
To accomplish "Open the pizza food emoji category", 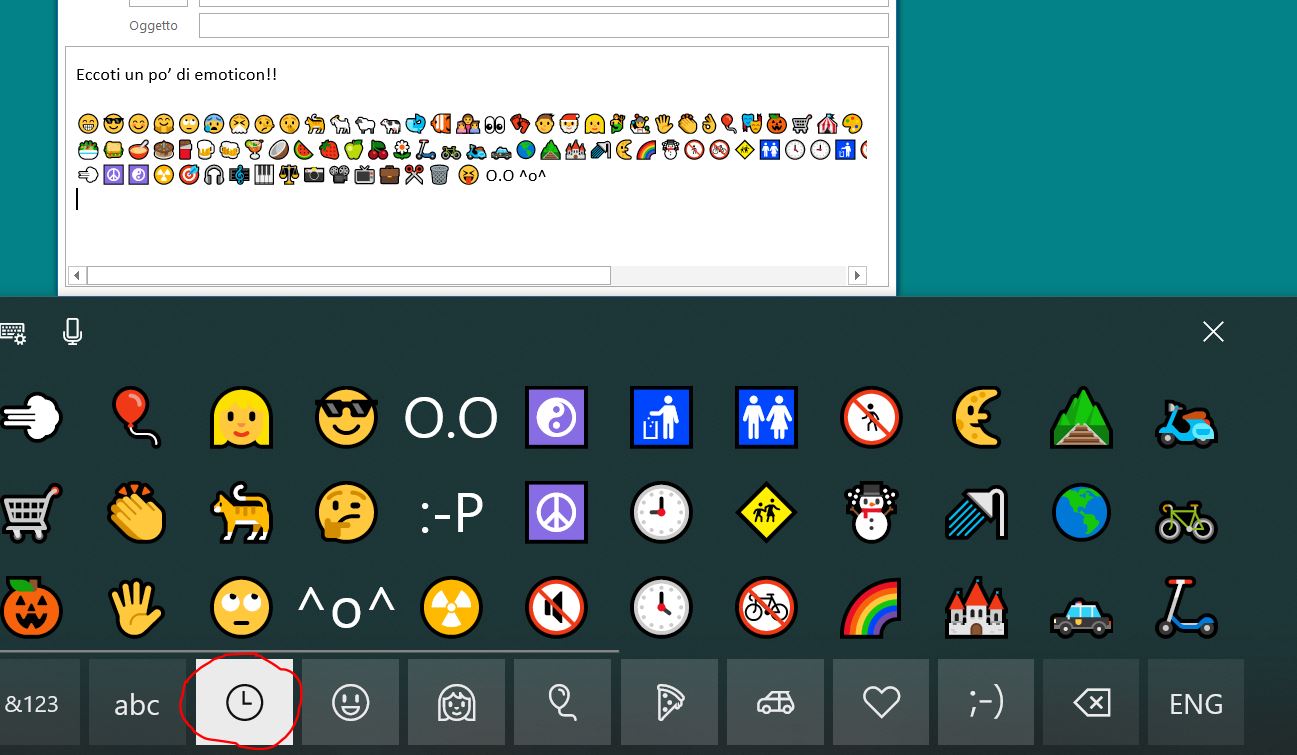I will click(668, 703).
